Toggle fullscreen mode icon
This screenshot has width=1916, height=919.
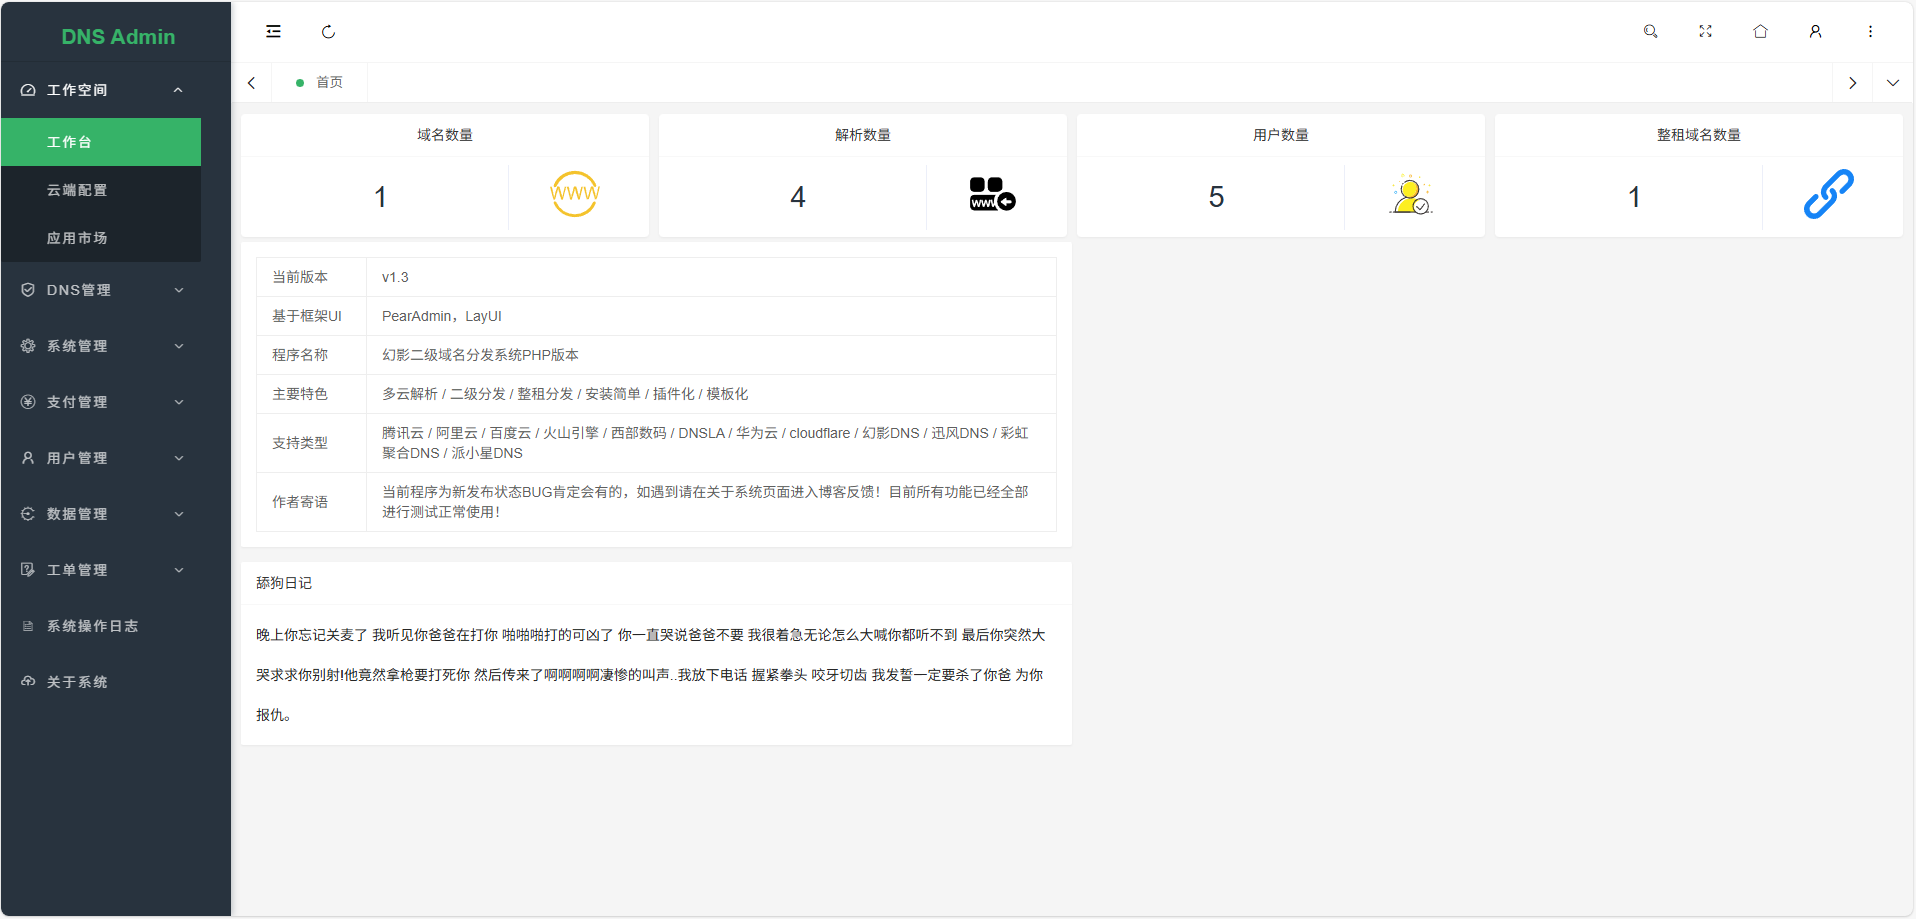coord(1705,32)
